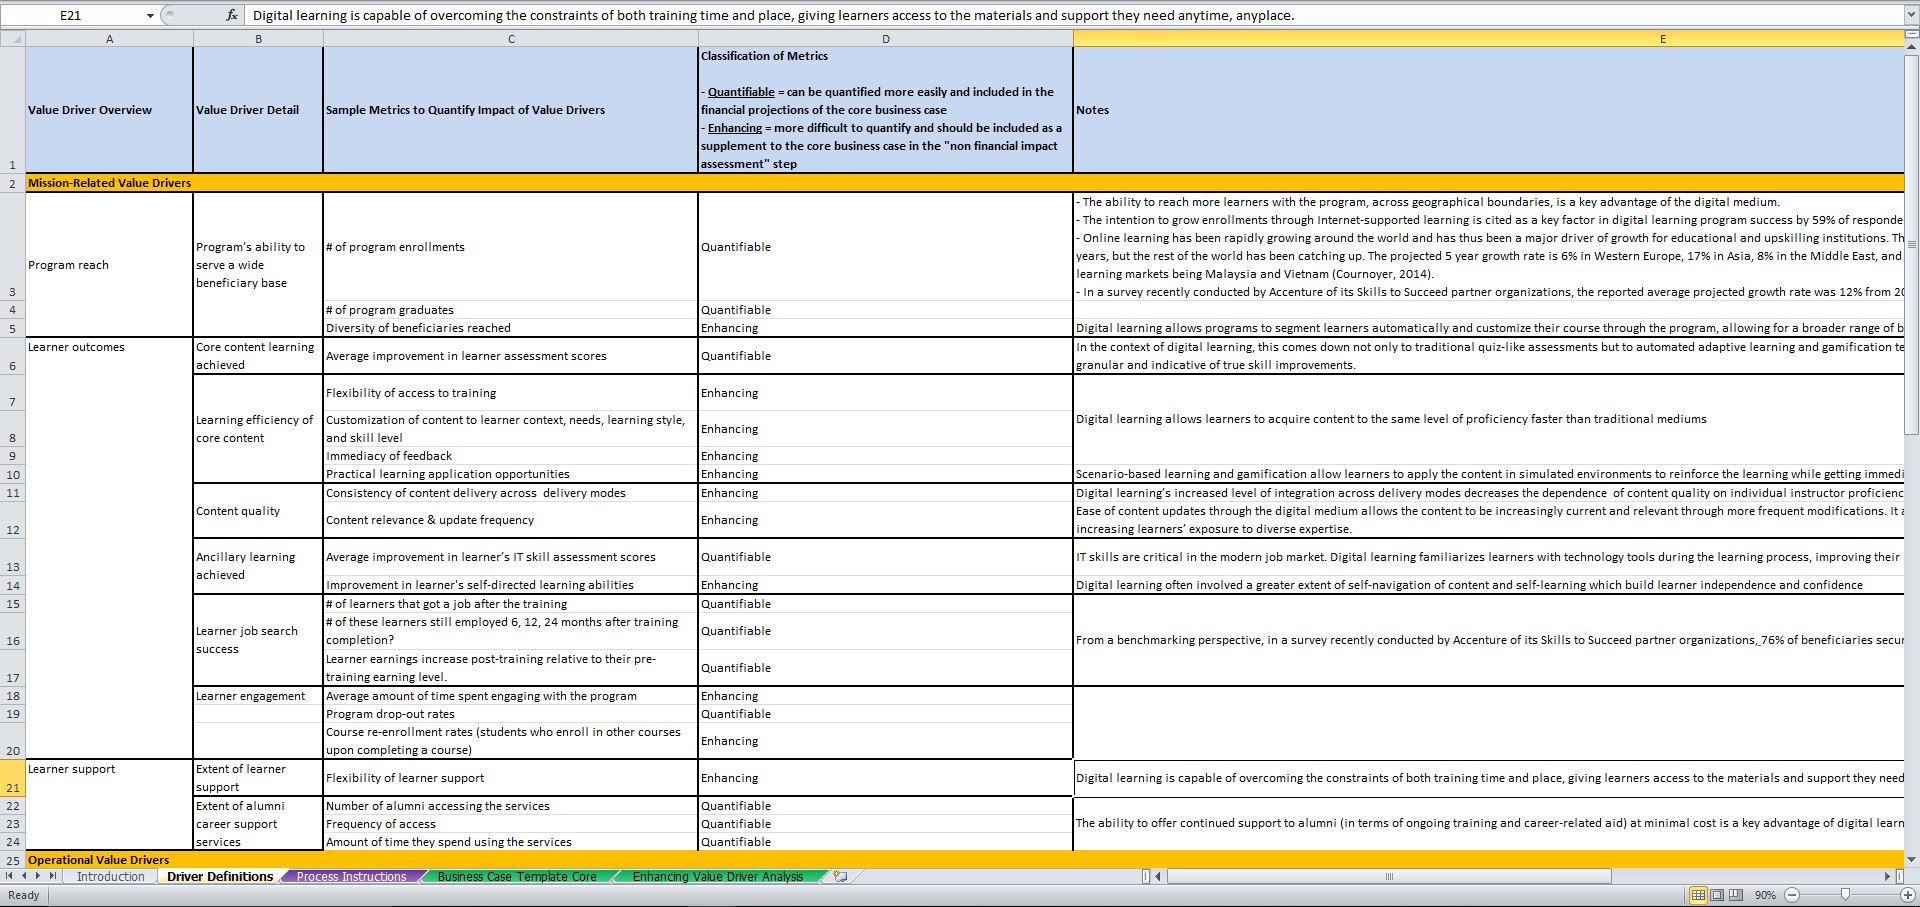The height and width of the screenshot is (907, 1920).
Task: Click horizontal scrollbar right arrow
Action: click(1887, 877)
